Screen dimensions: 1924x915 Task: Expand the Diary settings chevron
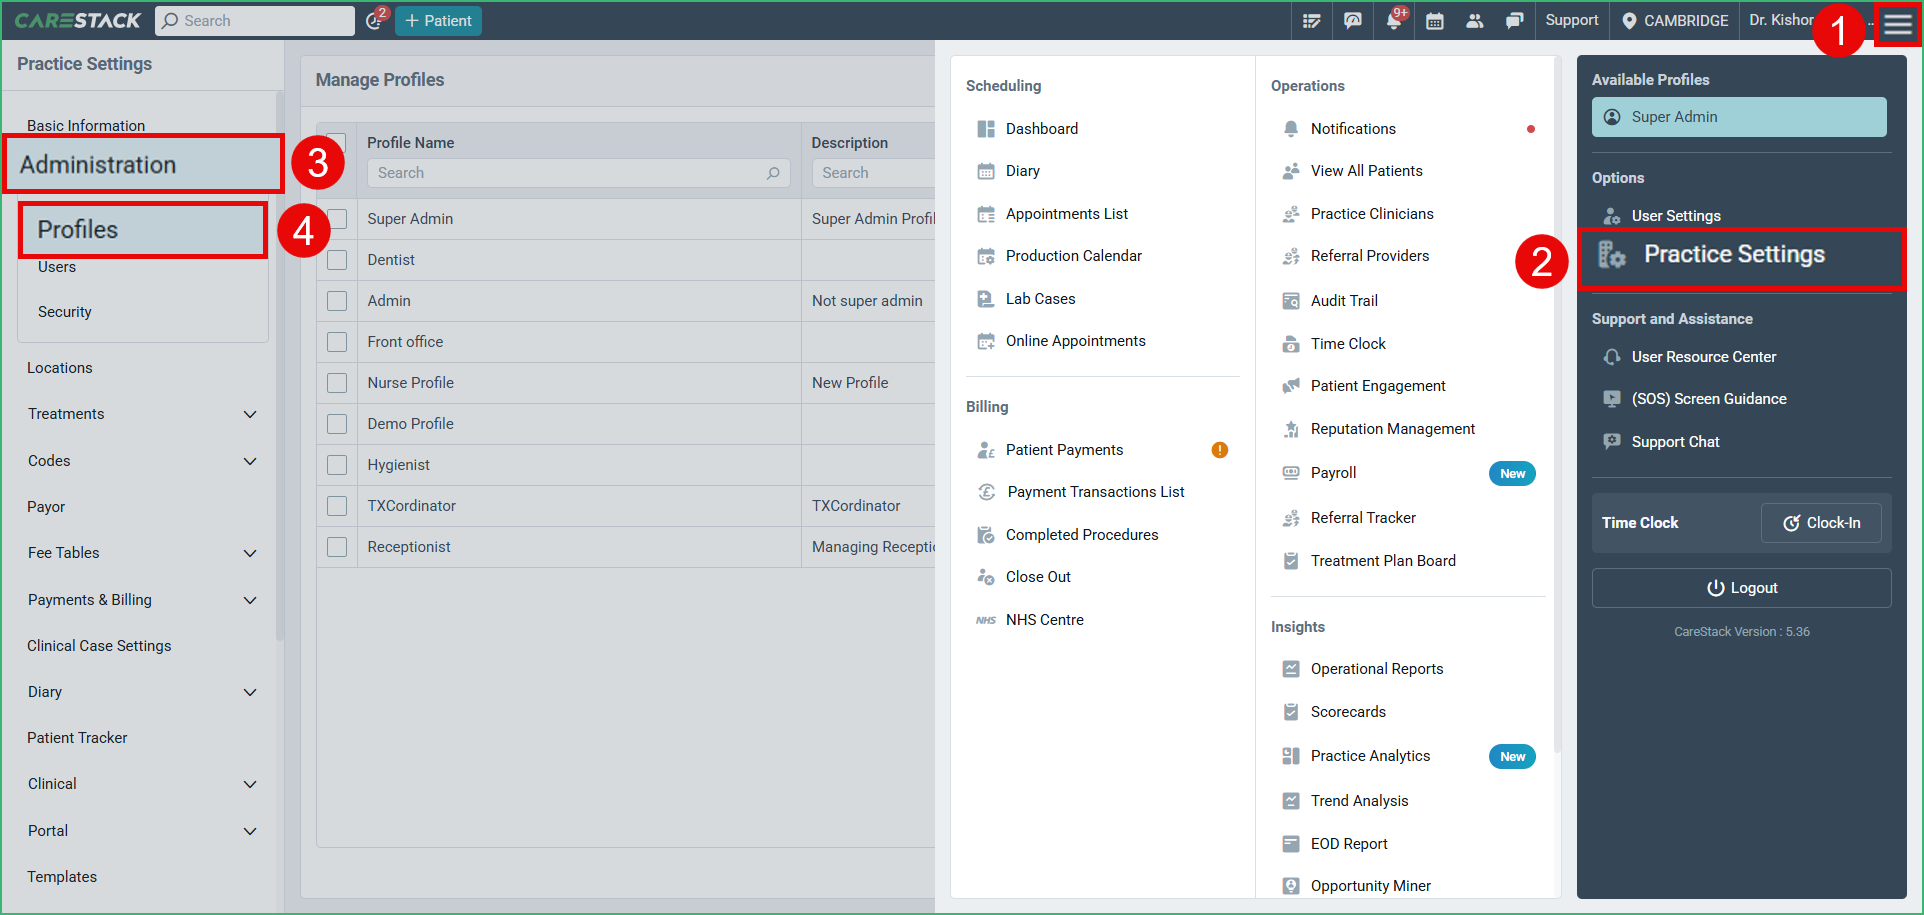pos(250,692)
